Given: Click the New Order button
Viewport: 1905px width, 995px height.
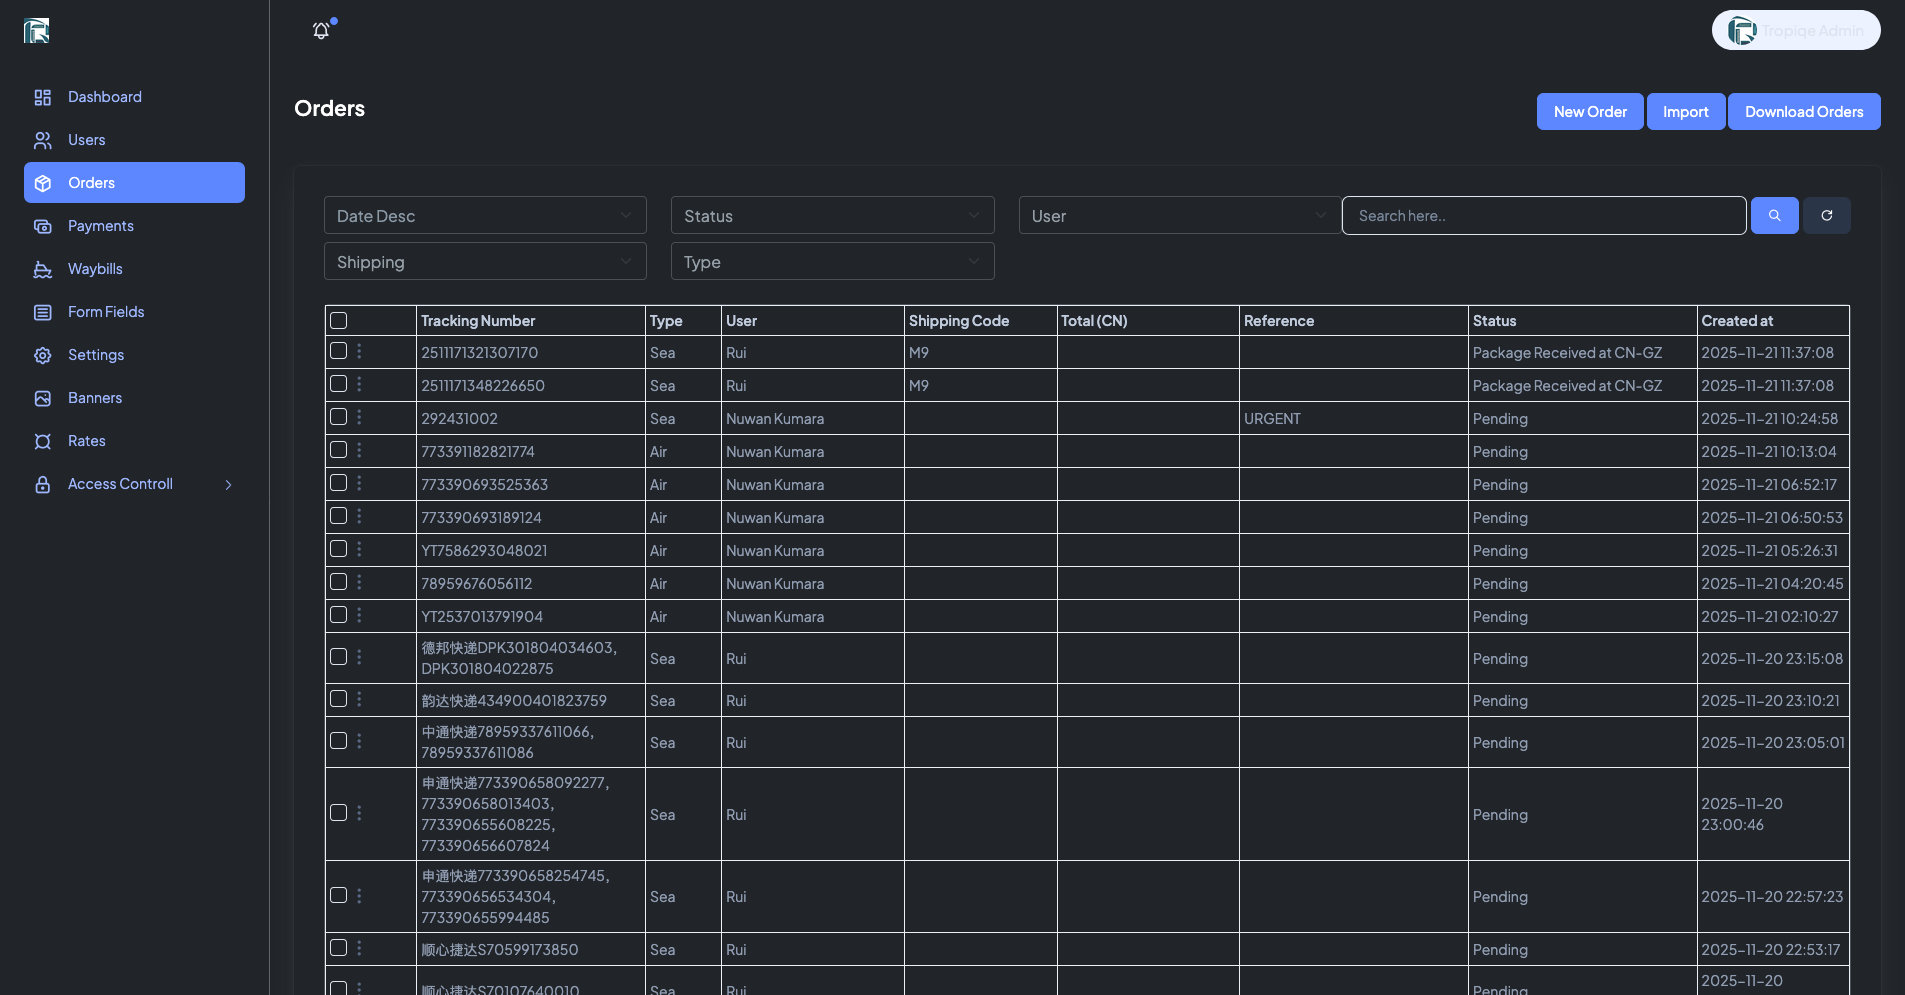Looking at the screenshot, I should pos(1589,111).
